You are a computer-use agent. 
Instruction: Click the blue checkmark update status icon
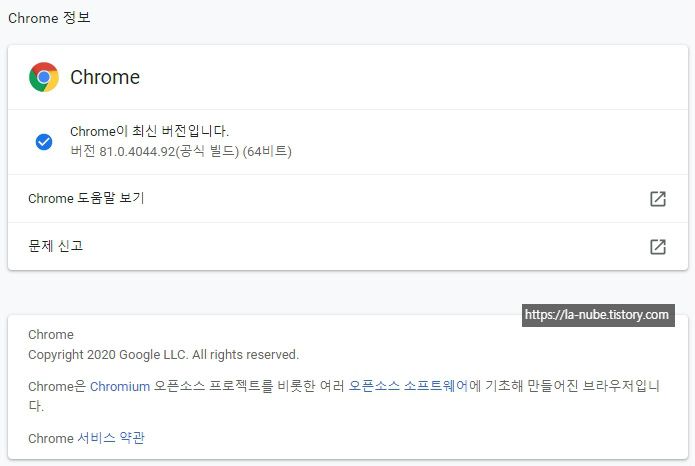coord(44,142)
